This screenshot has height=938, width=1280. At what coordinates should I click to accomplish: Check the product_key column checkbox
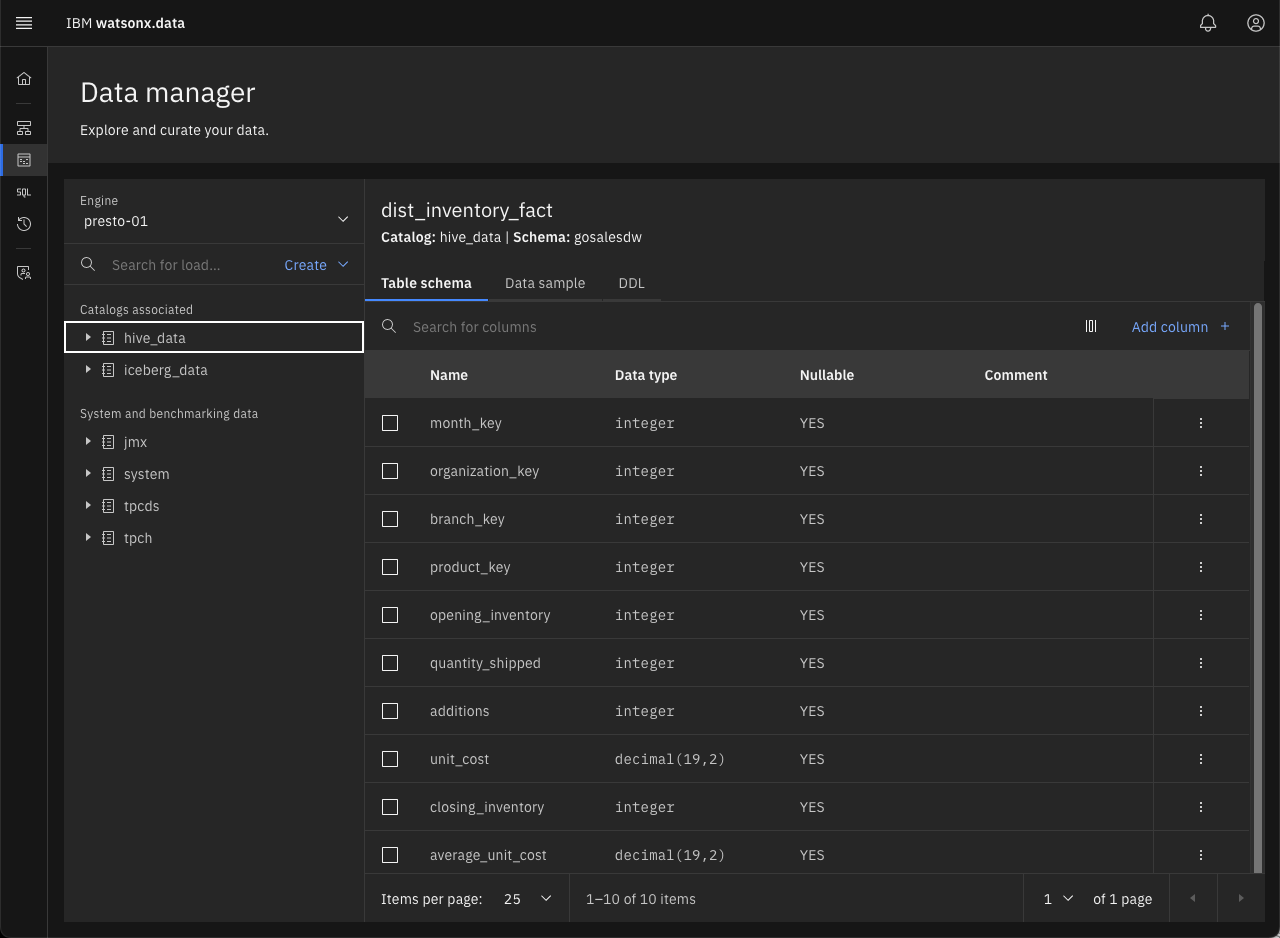(390, 567)
